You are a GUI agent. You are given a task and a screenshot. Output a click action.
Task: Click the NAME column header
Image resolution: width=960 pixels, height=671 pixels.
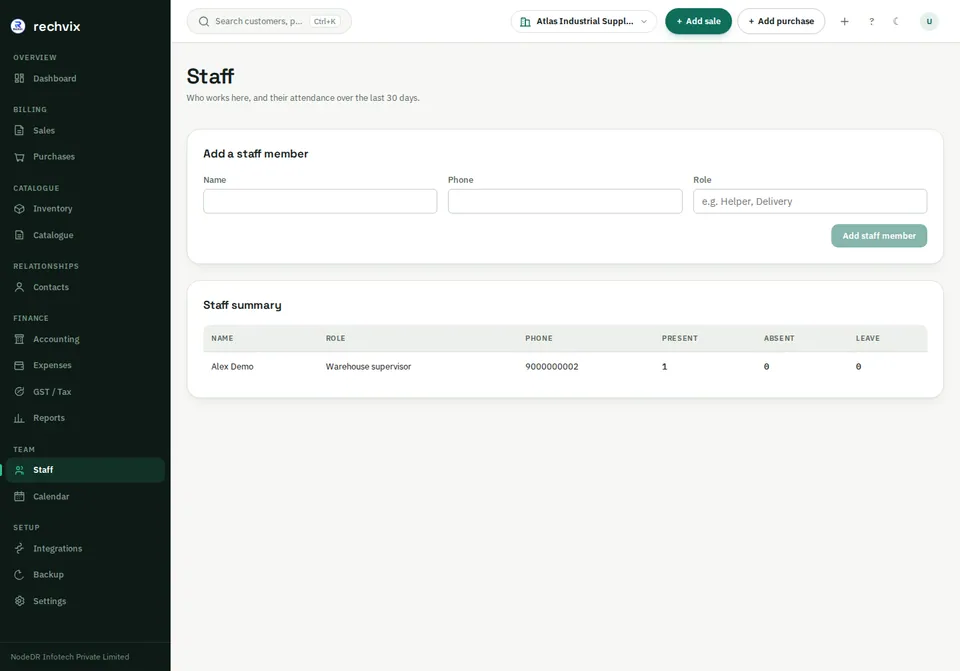click(x=222, y=339)
